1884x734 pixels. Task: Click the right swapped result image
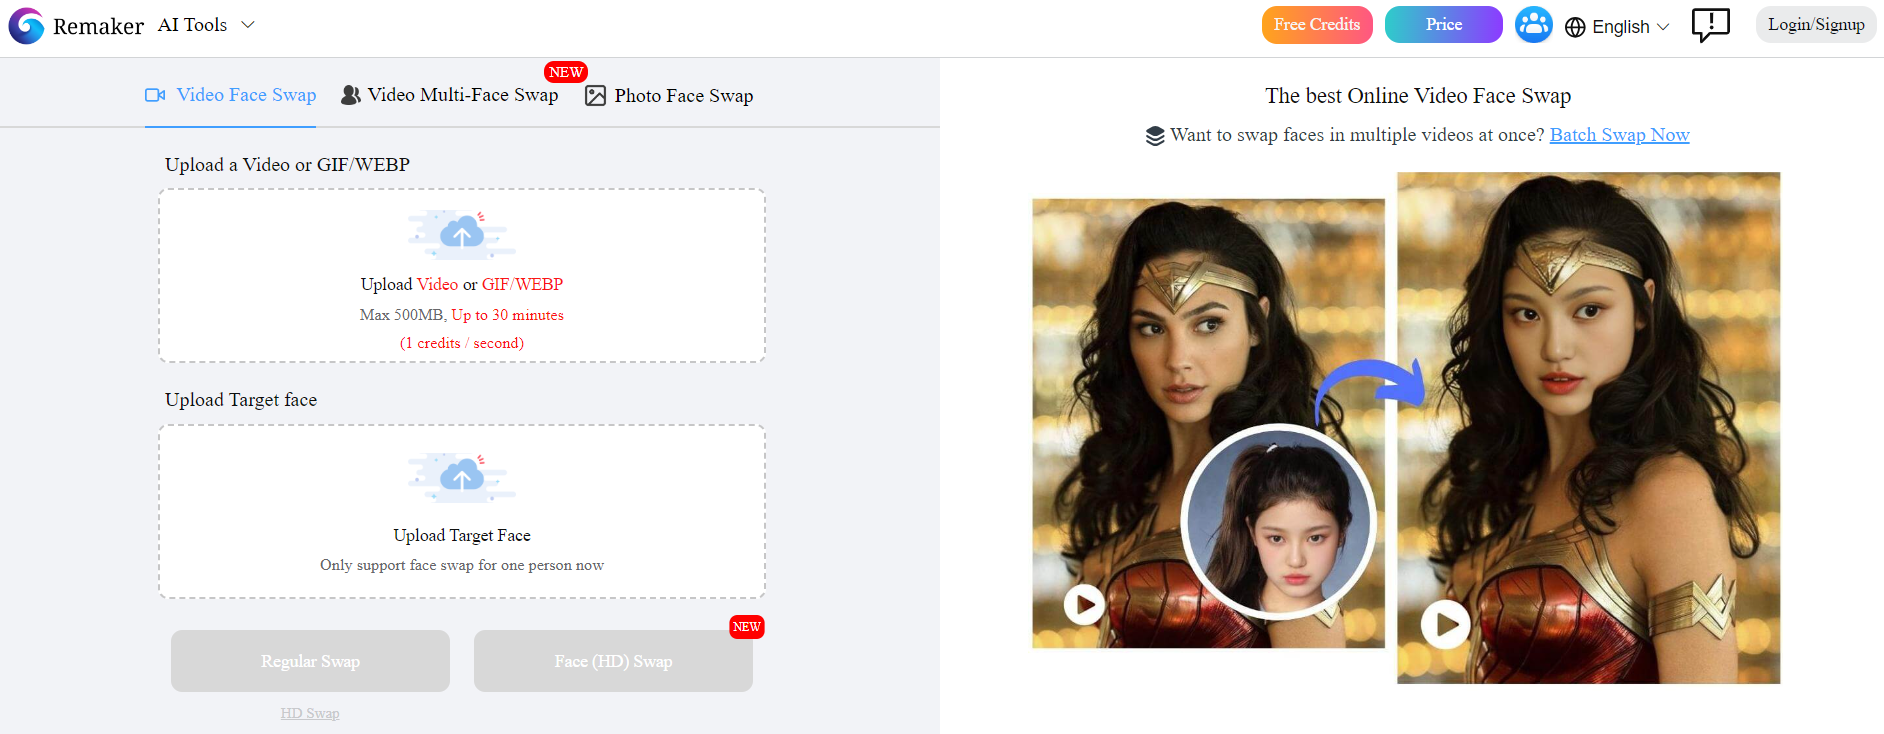(x=1588, y=428)
